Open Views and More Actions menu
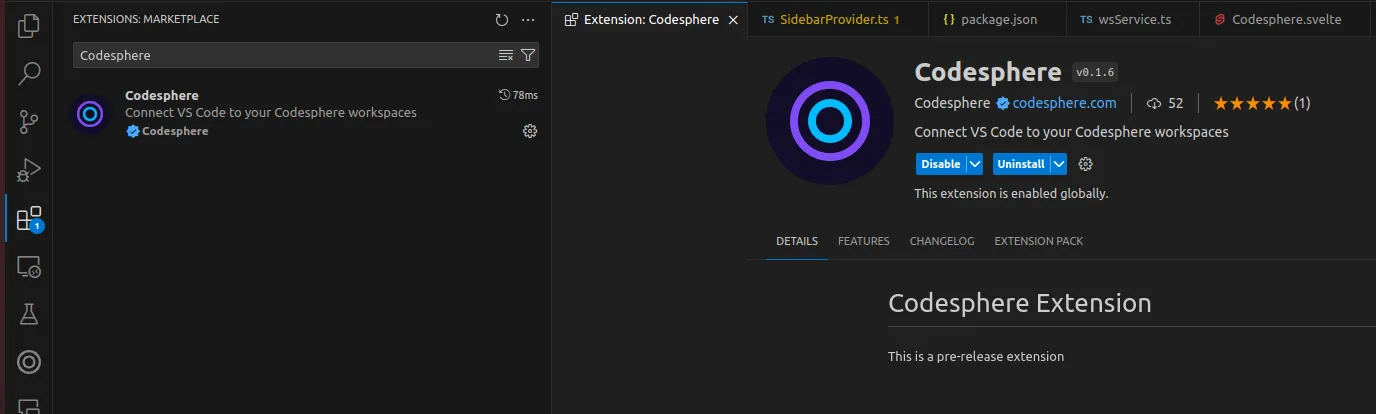The height and width of the screenshot is (414, 1376). [x=528, y=20]
